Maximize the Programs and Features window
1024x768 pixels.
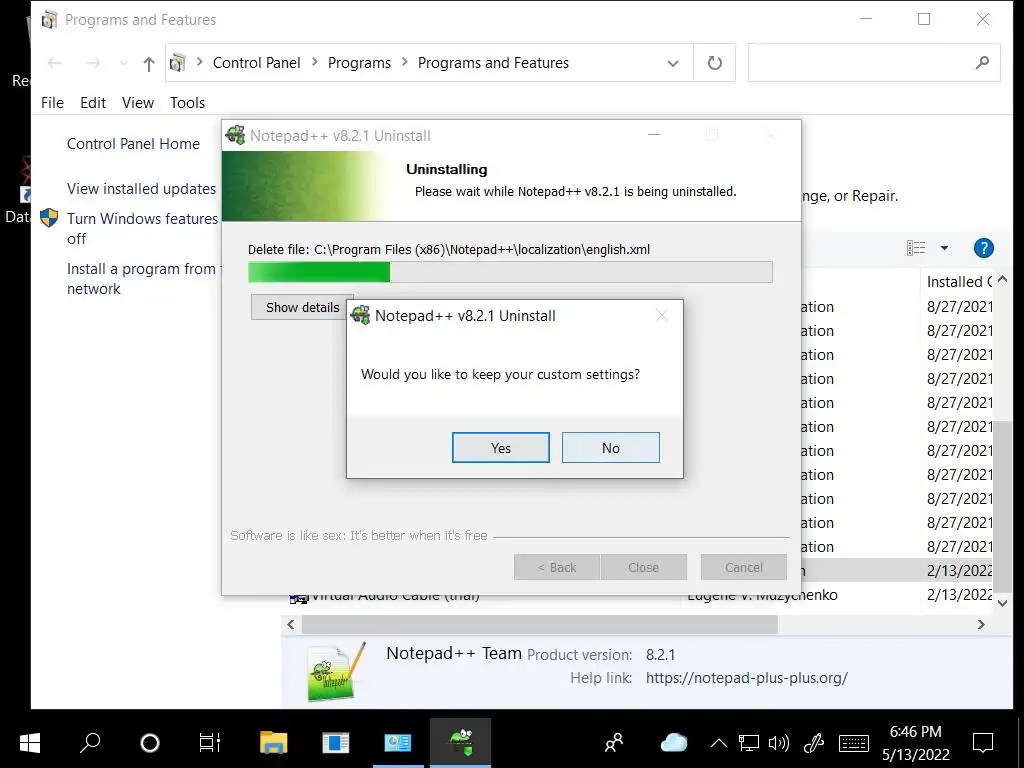923,20
